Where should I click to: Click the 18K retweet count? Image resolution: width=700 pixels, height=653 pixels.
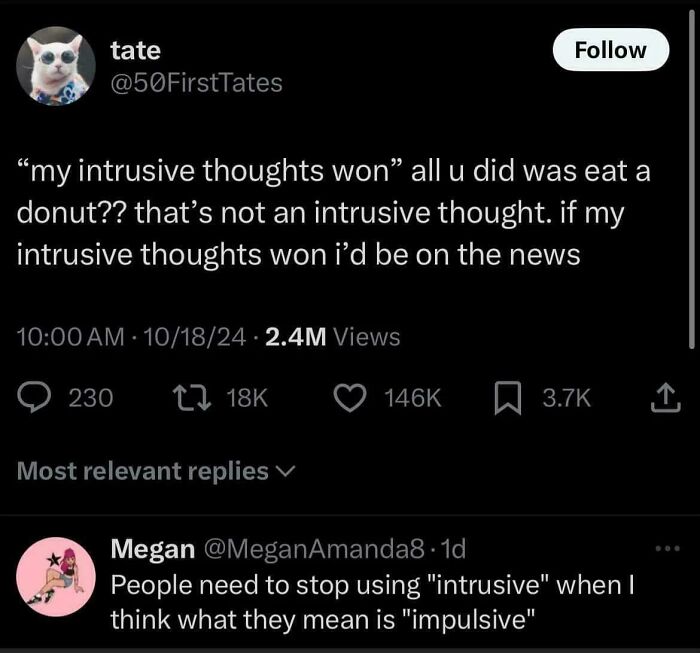pyautogui.click(x=248, y=398)
